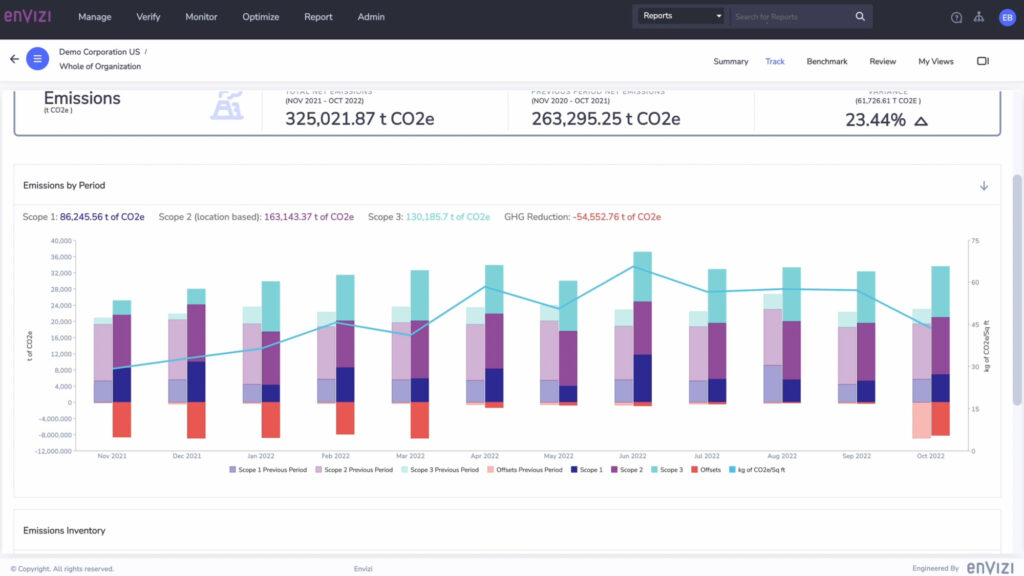Open the Manage menu
Image resolution: width=1024 pixels, height=576 pixels.
(95, 17)
